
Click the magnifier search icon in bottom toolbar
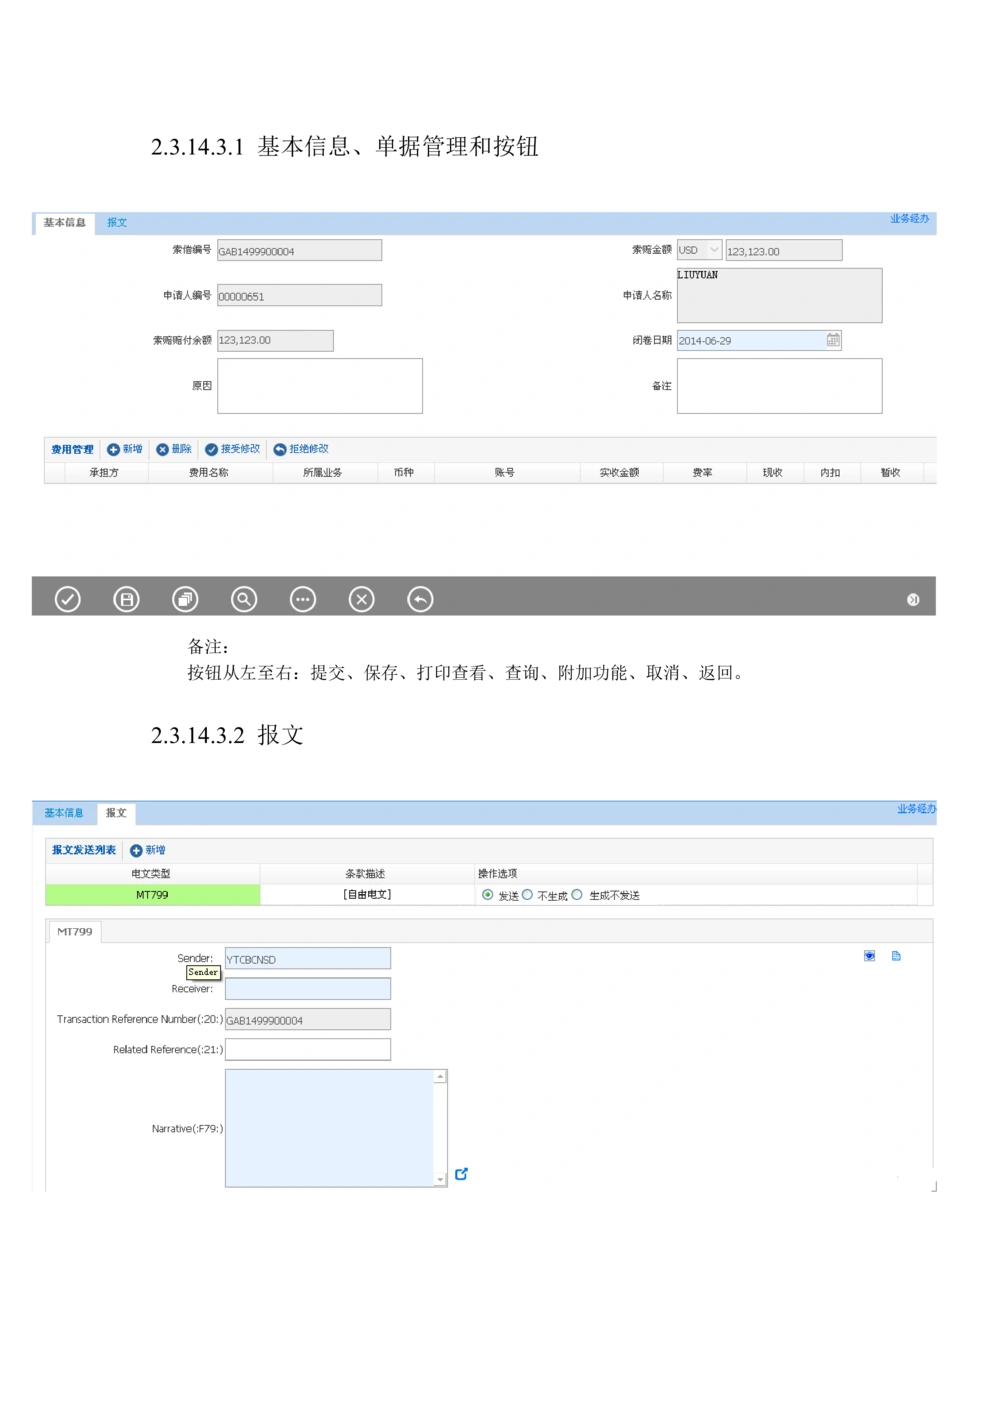tap(244, 599)
